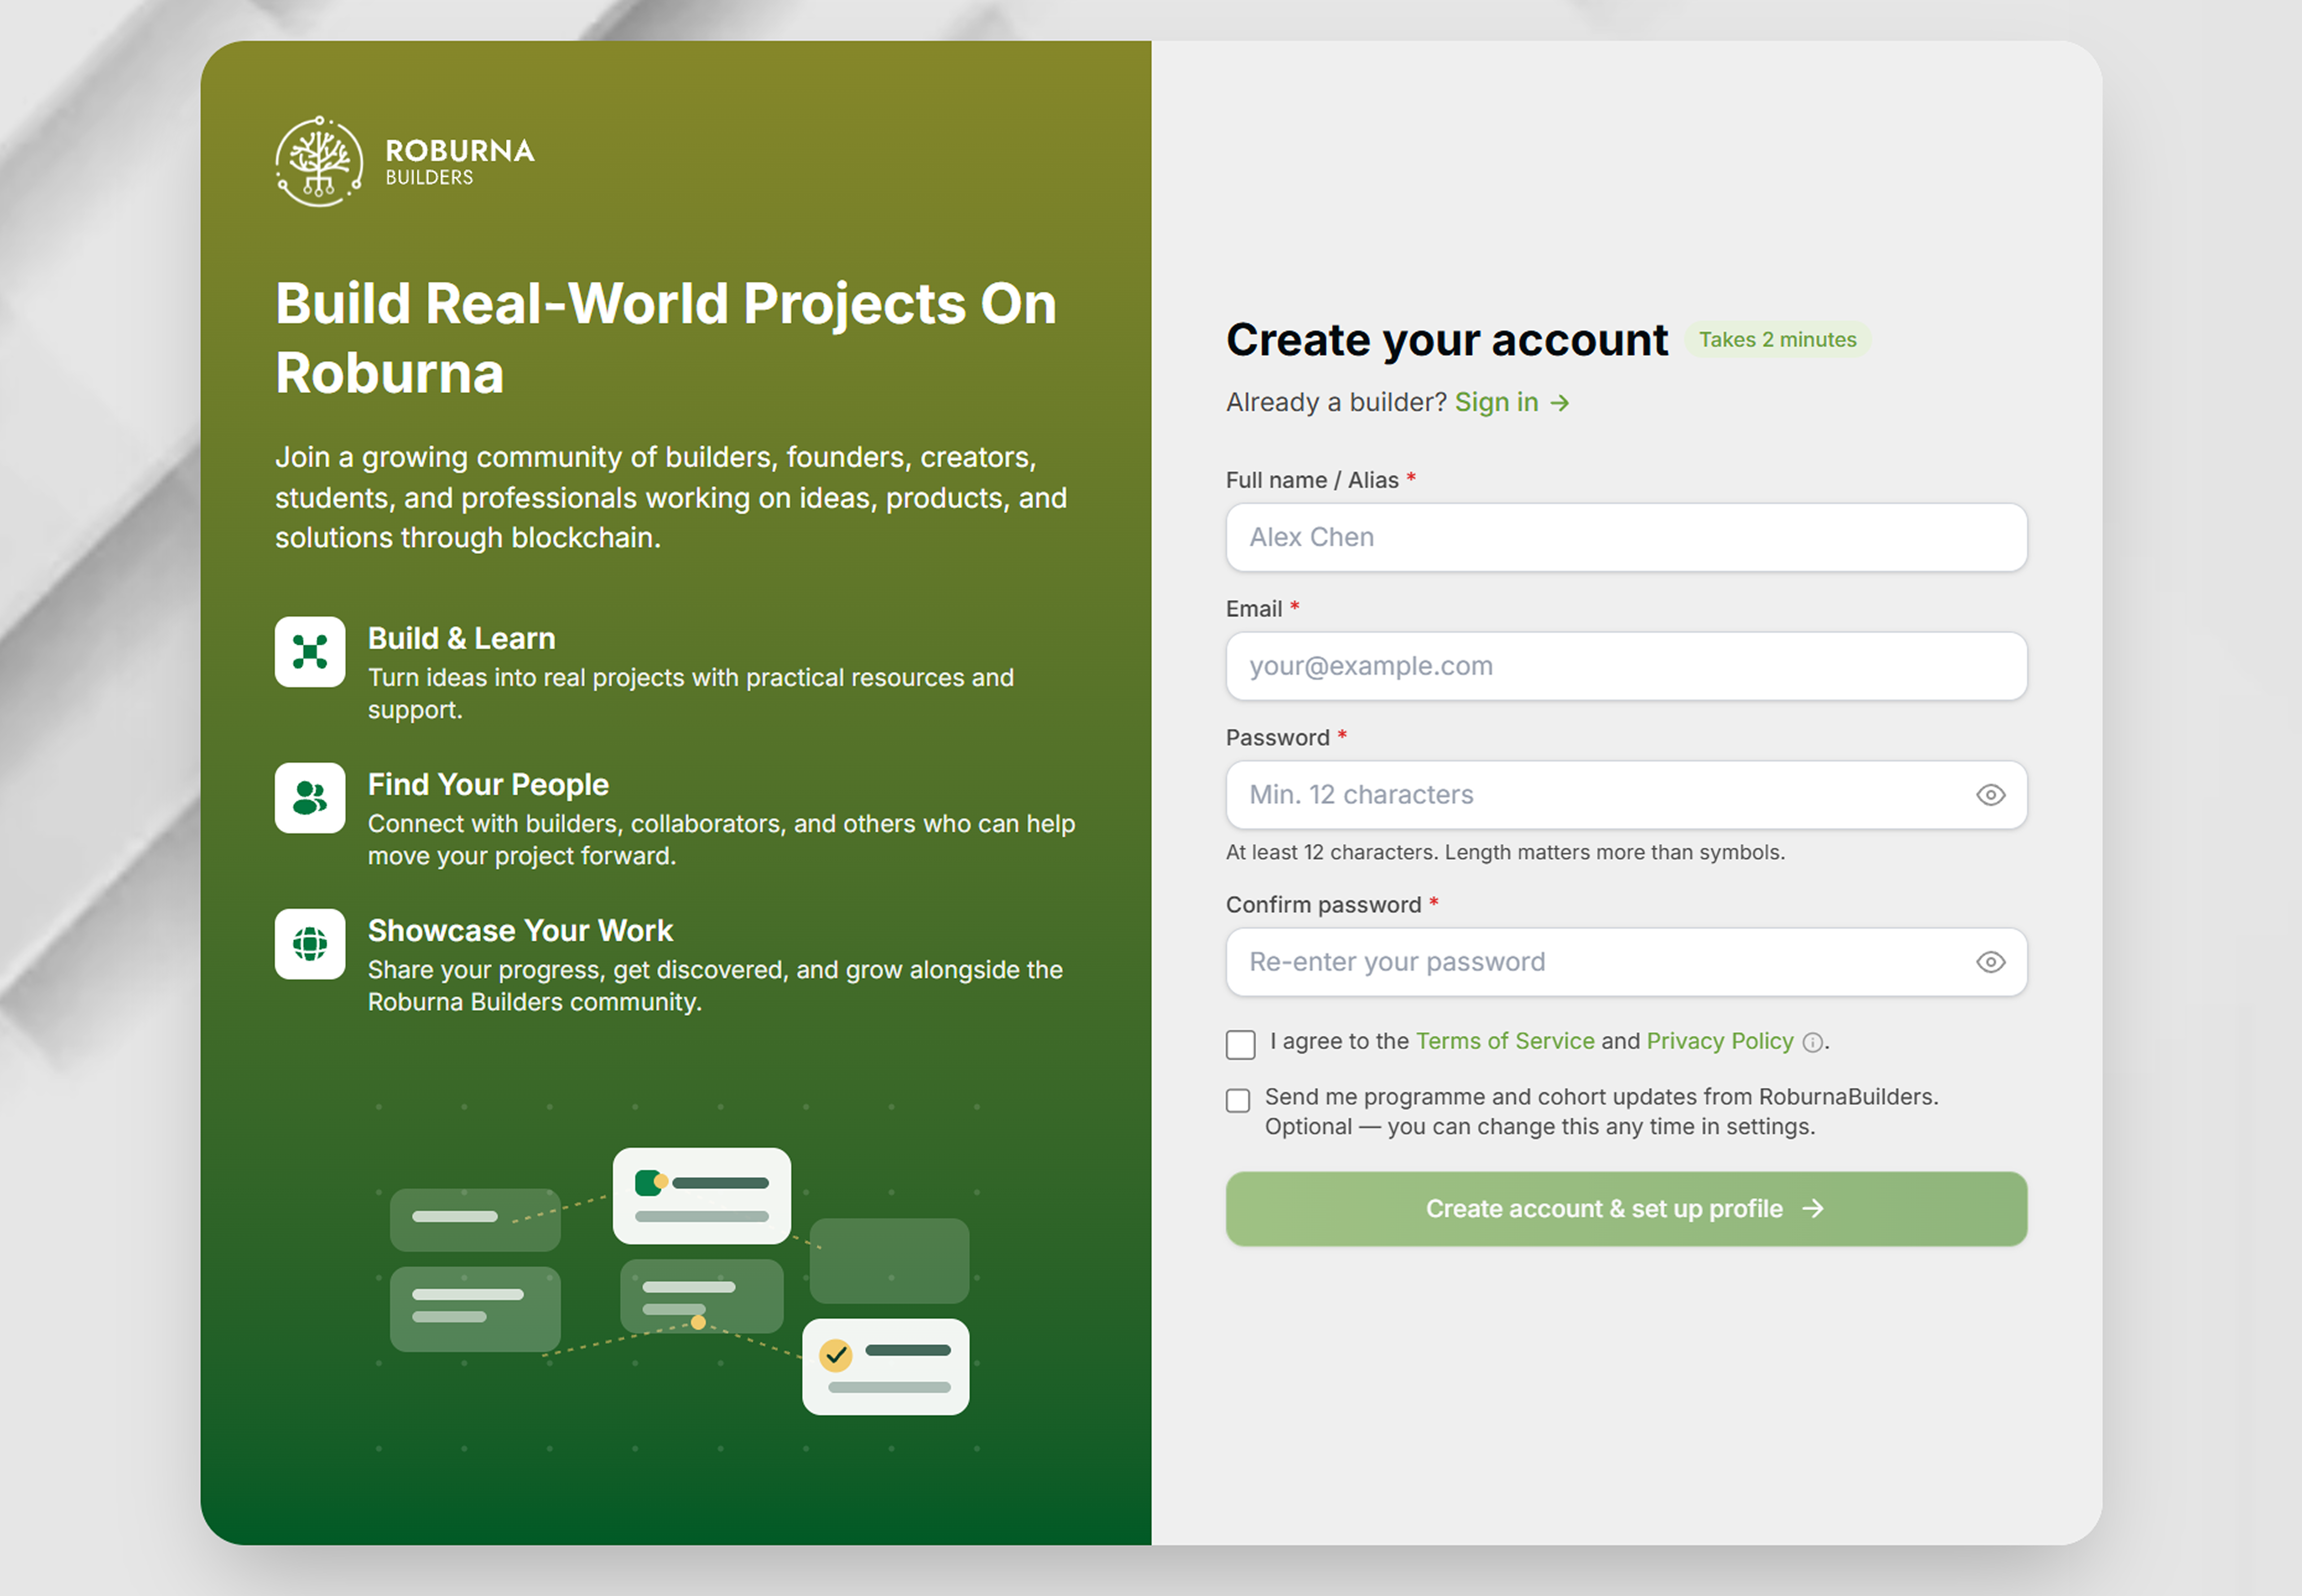Click the Showcase Your Work globe icon
Image resolution: width=2302 pixels, height=1596 pixels.
point(310,944)
